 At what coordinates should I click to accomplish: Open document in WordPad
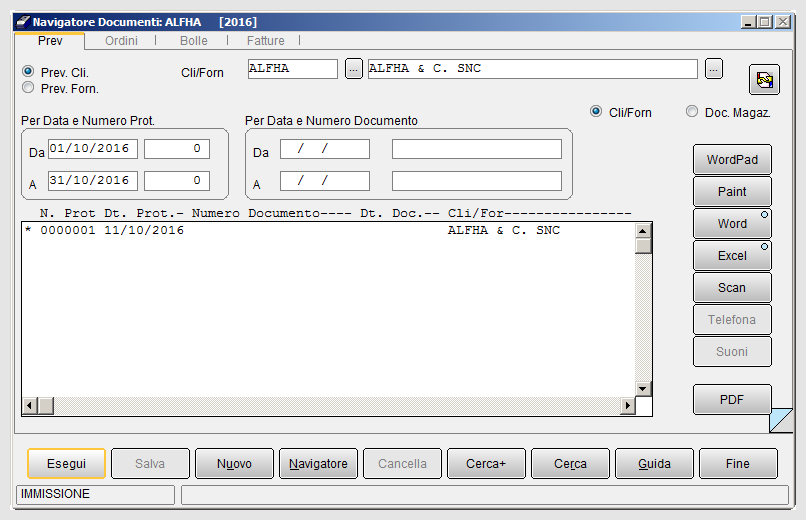tap(732, 160)
